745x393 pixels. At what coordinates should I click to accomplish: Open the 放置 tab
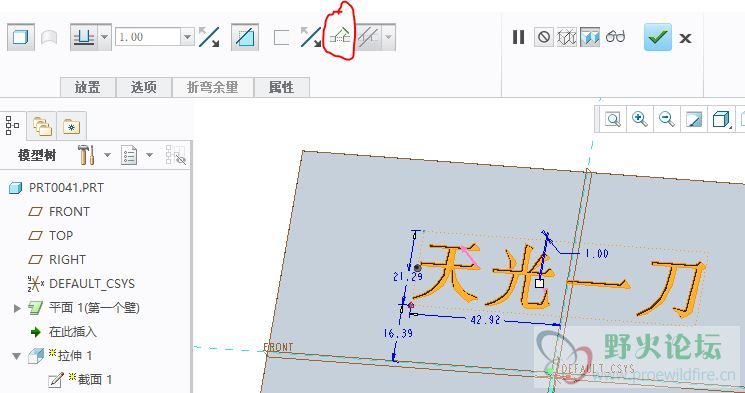pos(88,87)
